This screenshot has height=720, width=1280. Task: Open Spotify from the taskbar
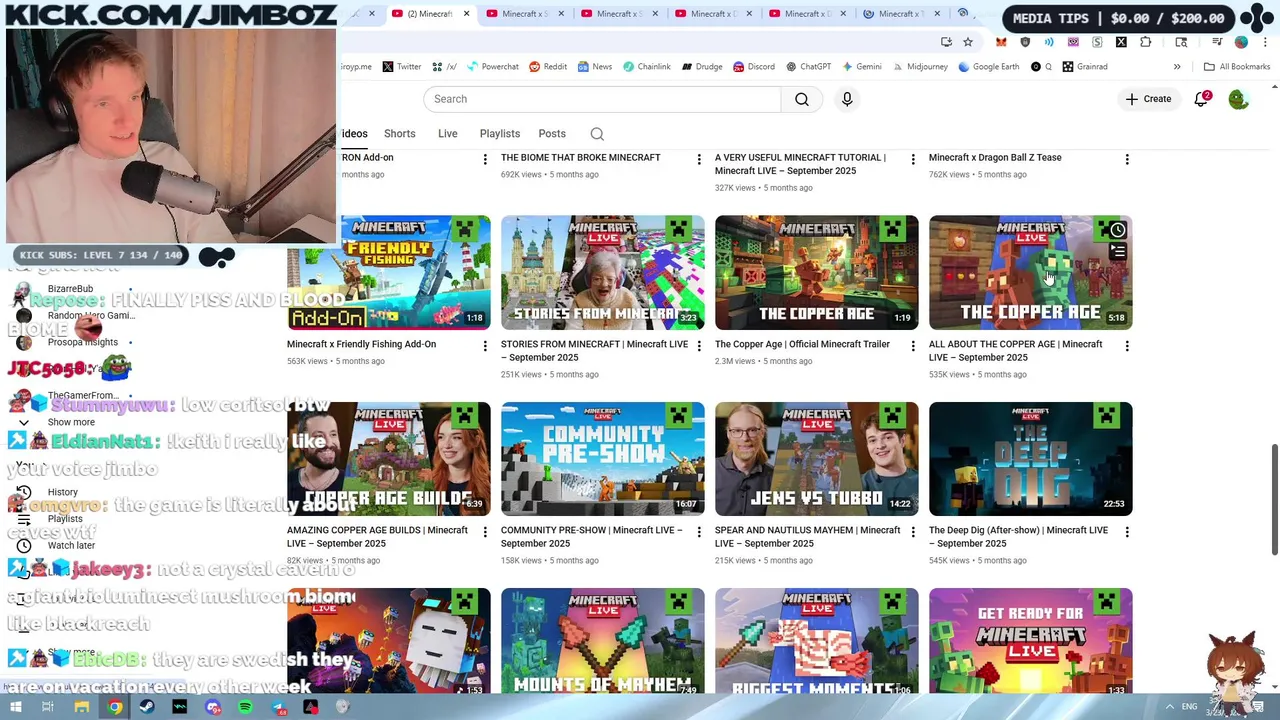click(245, 707)
